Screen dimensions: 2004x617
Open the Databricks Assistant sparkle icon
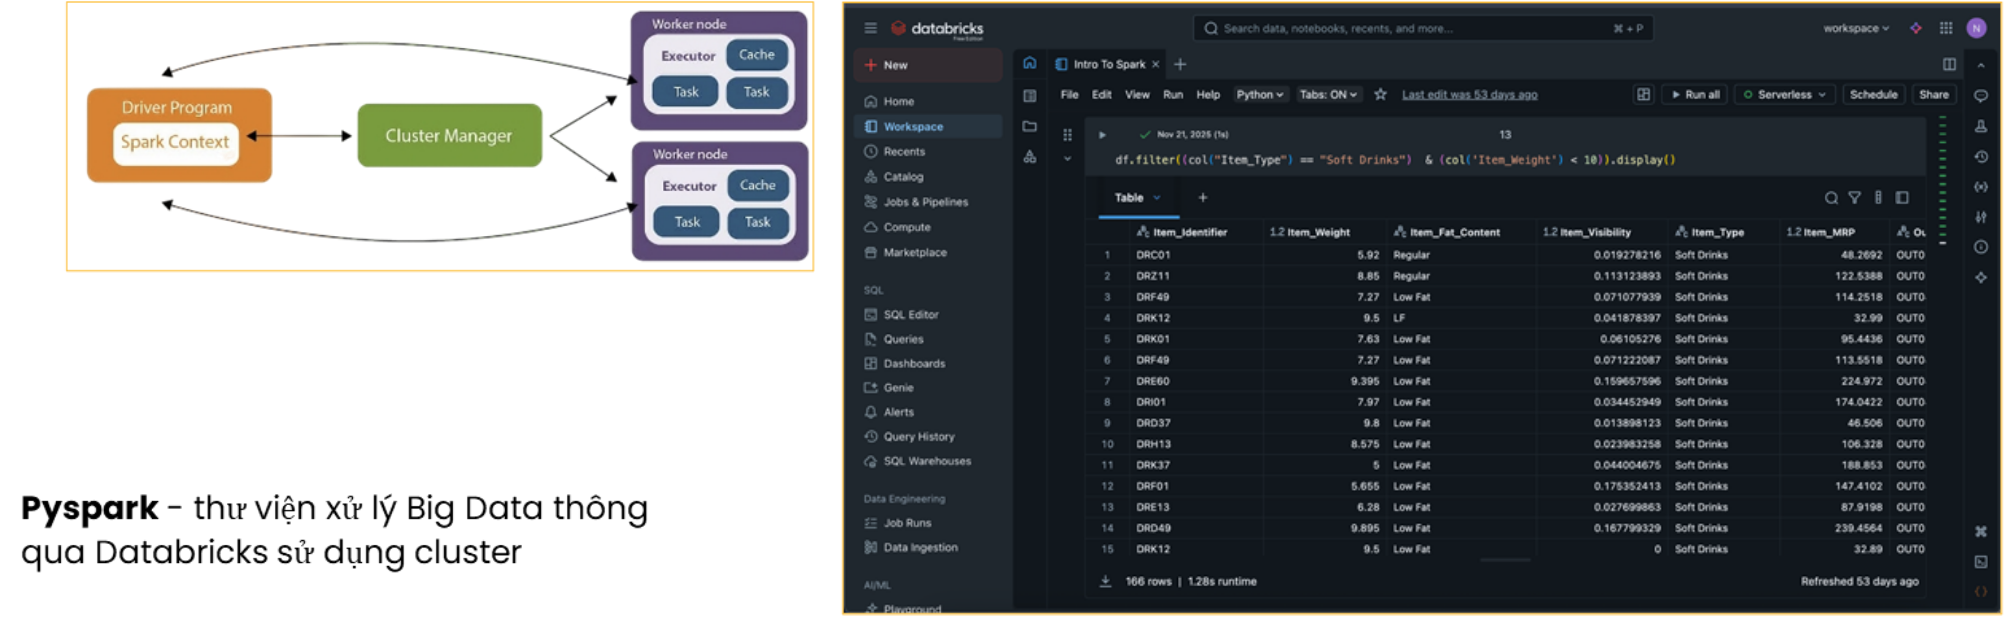coord(1915,28)
